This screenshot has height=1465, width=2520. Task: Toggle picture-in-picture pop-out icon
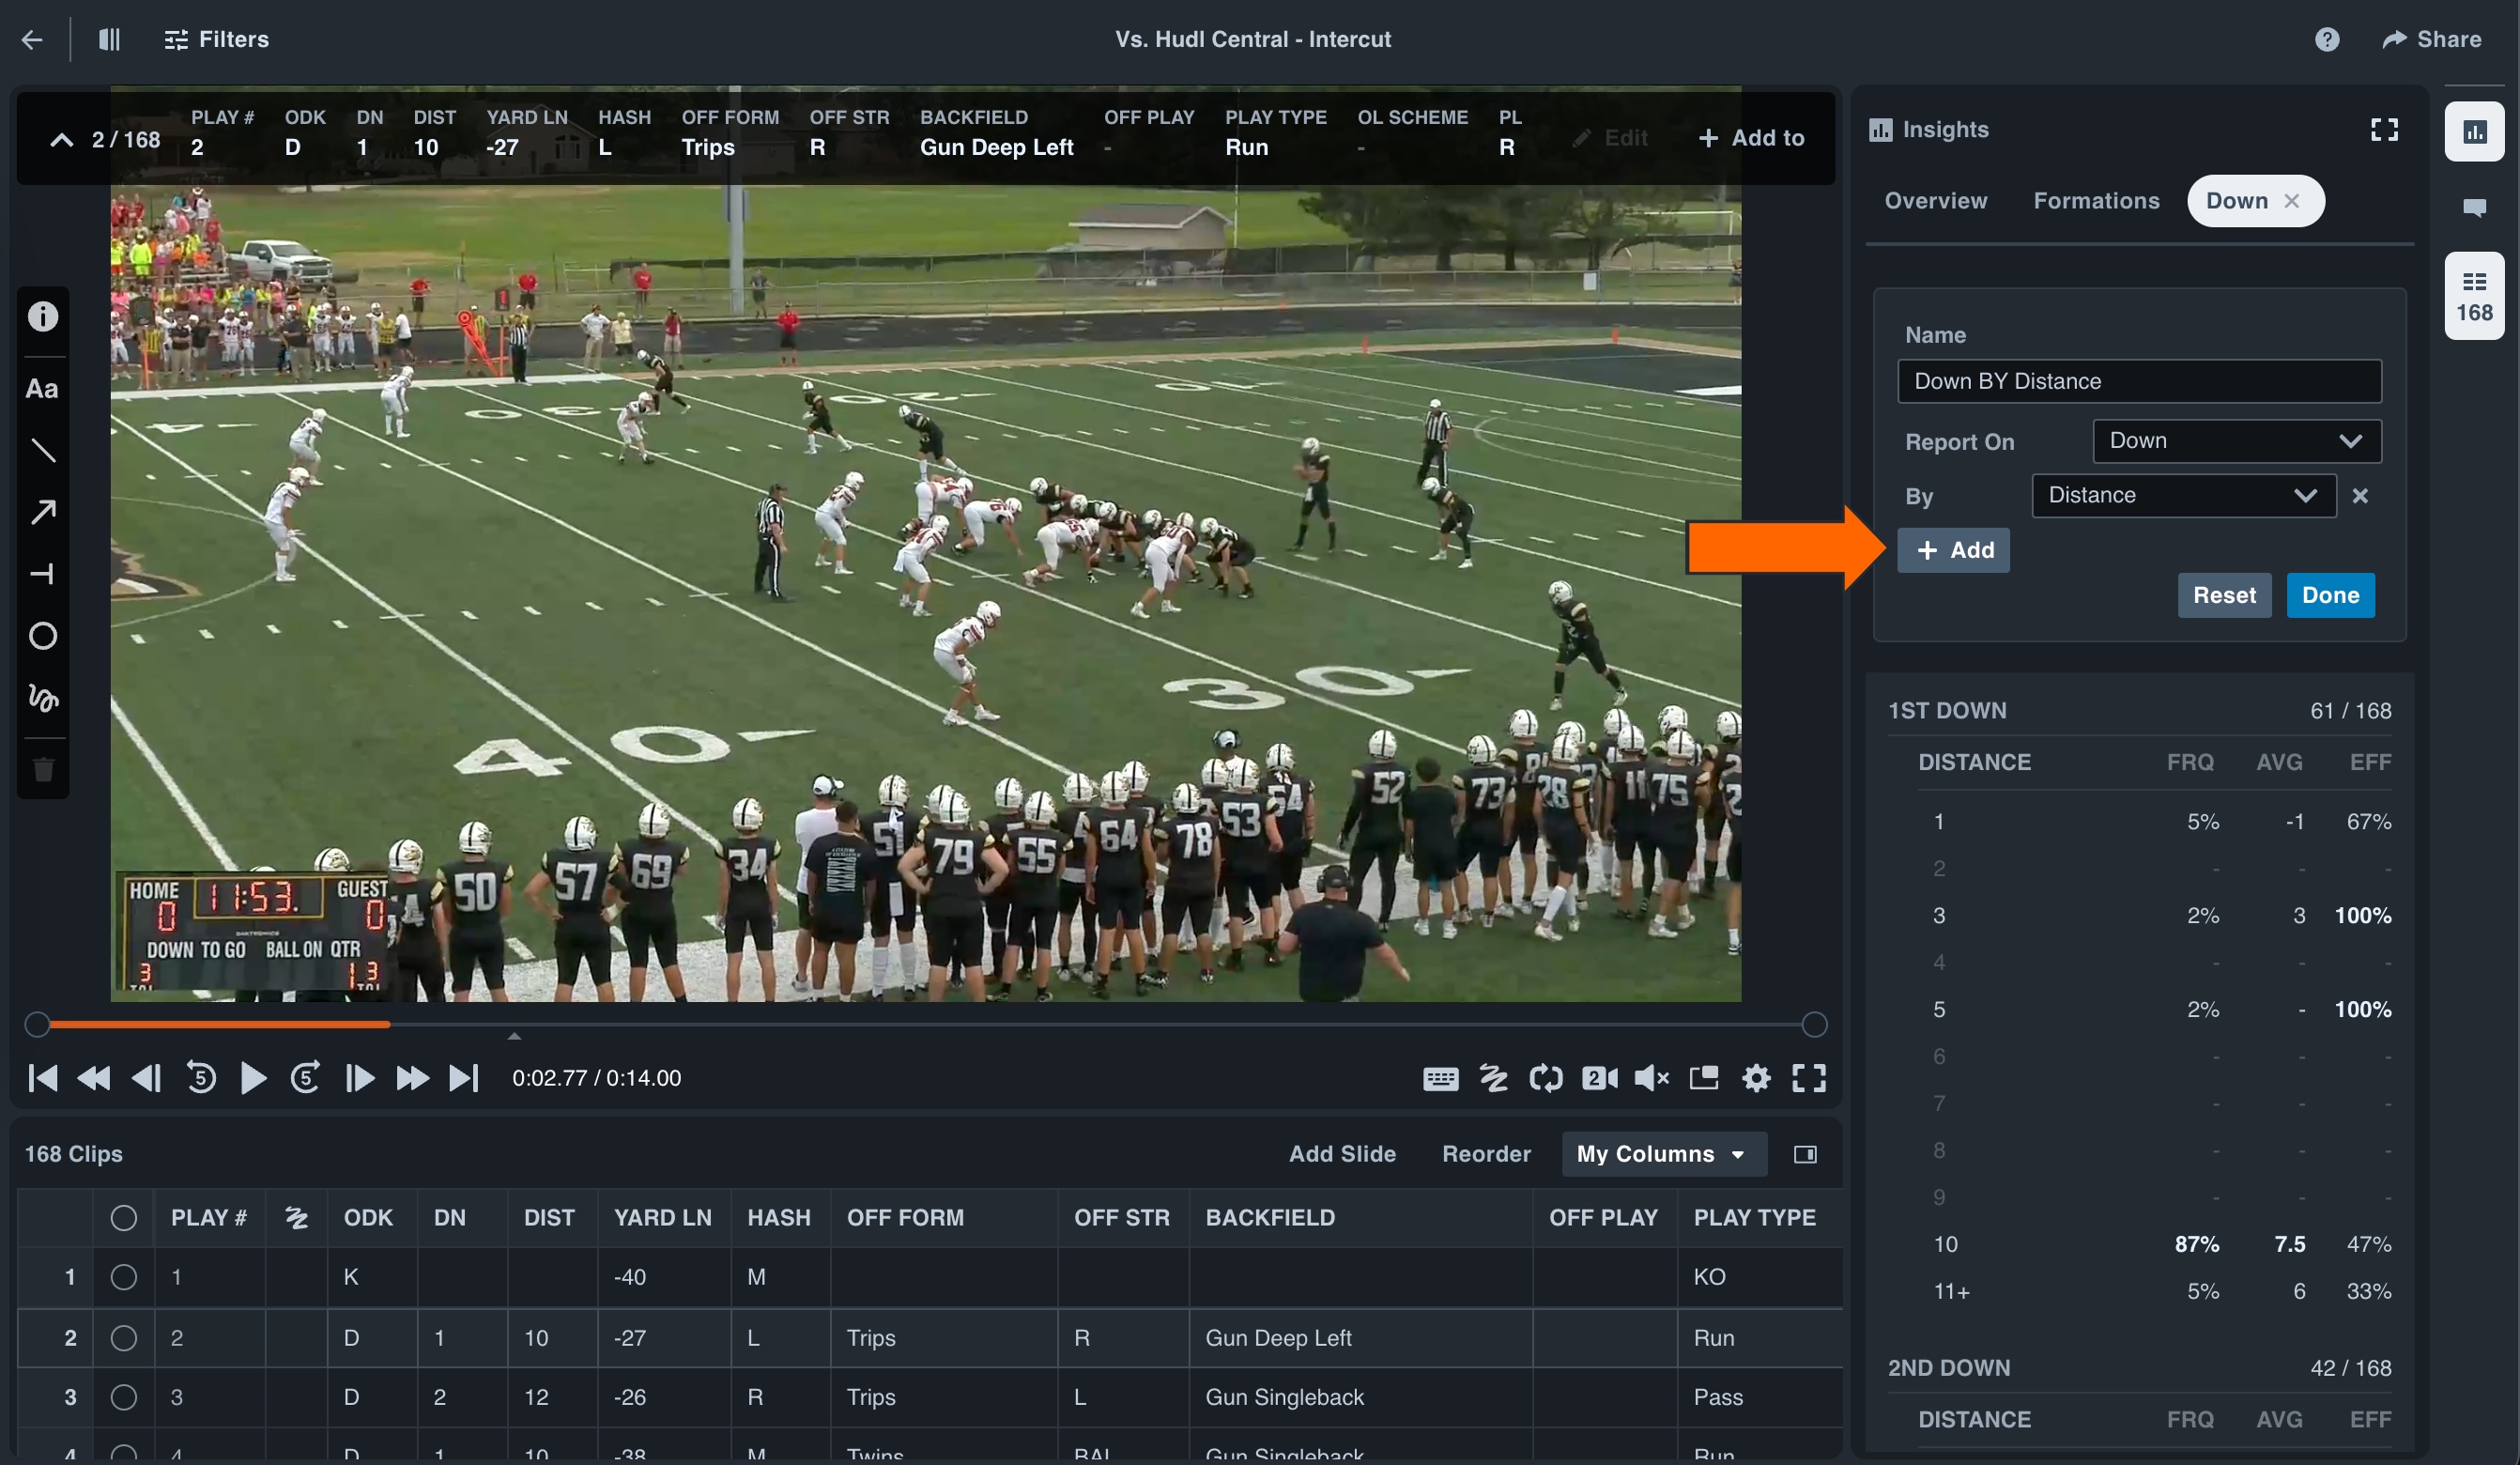pyautogui.click(x=1704, y=1078)
